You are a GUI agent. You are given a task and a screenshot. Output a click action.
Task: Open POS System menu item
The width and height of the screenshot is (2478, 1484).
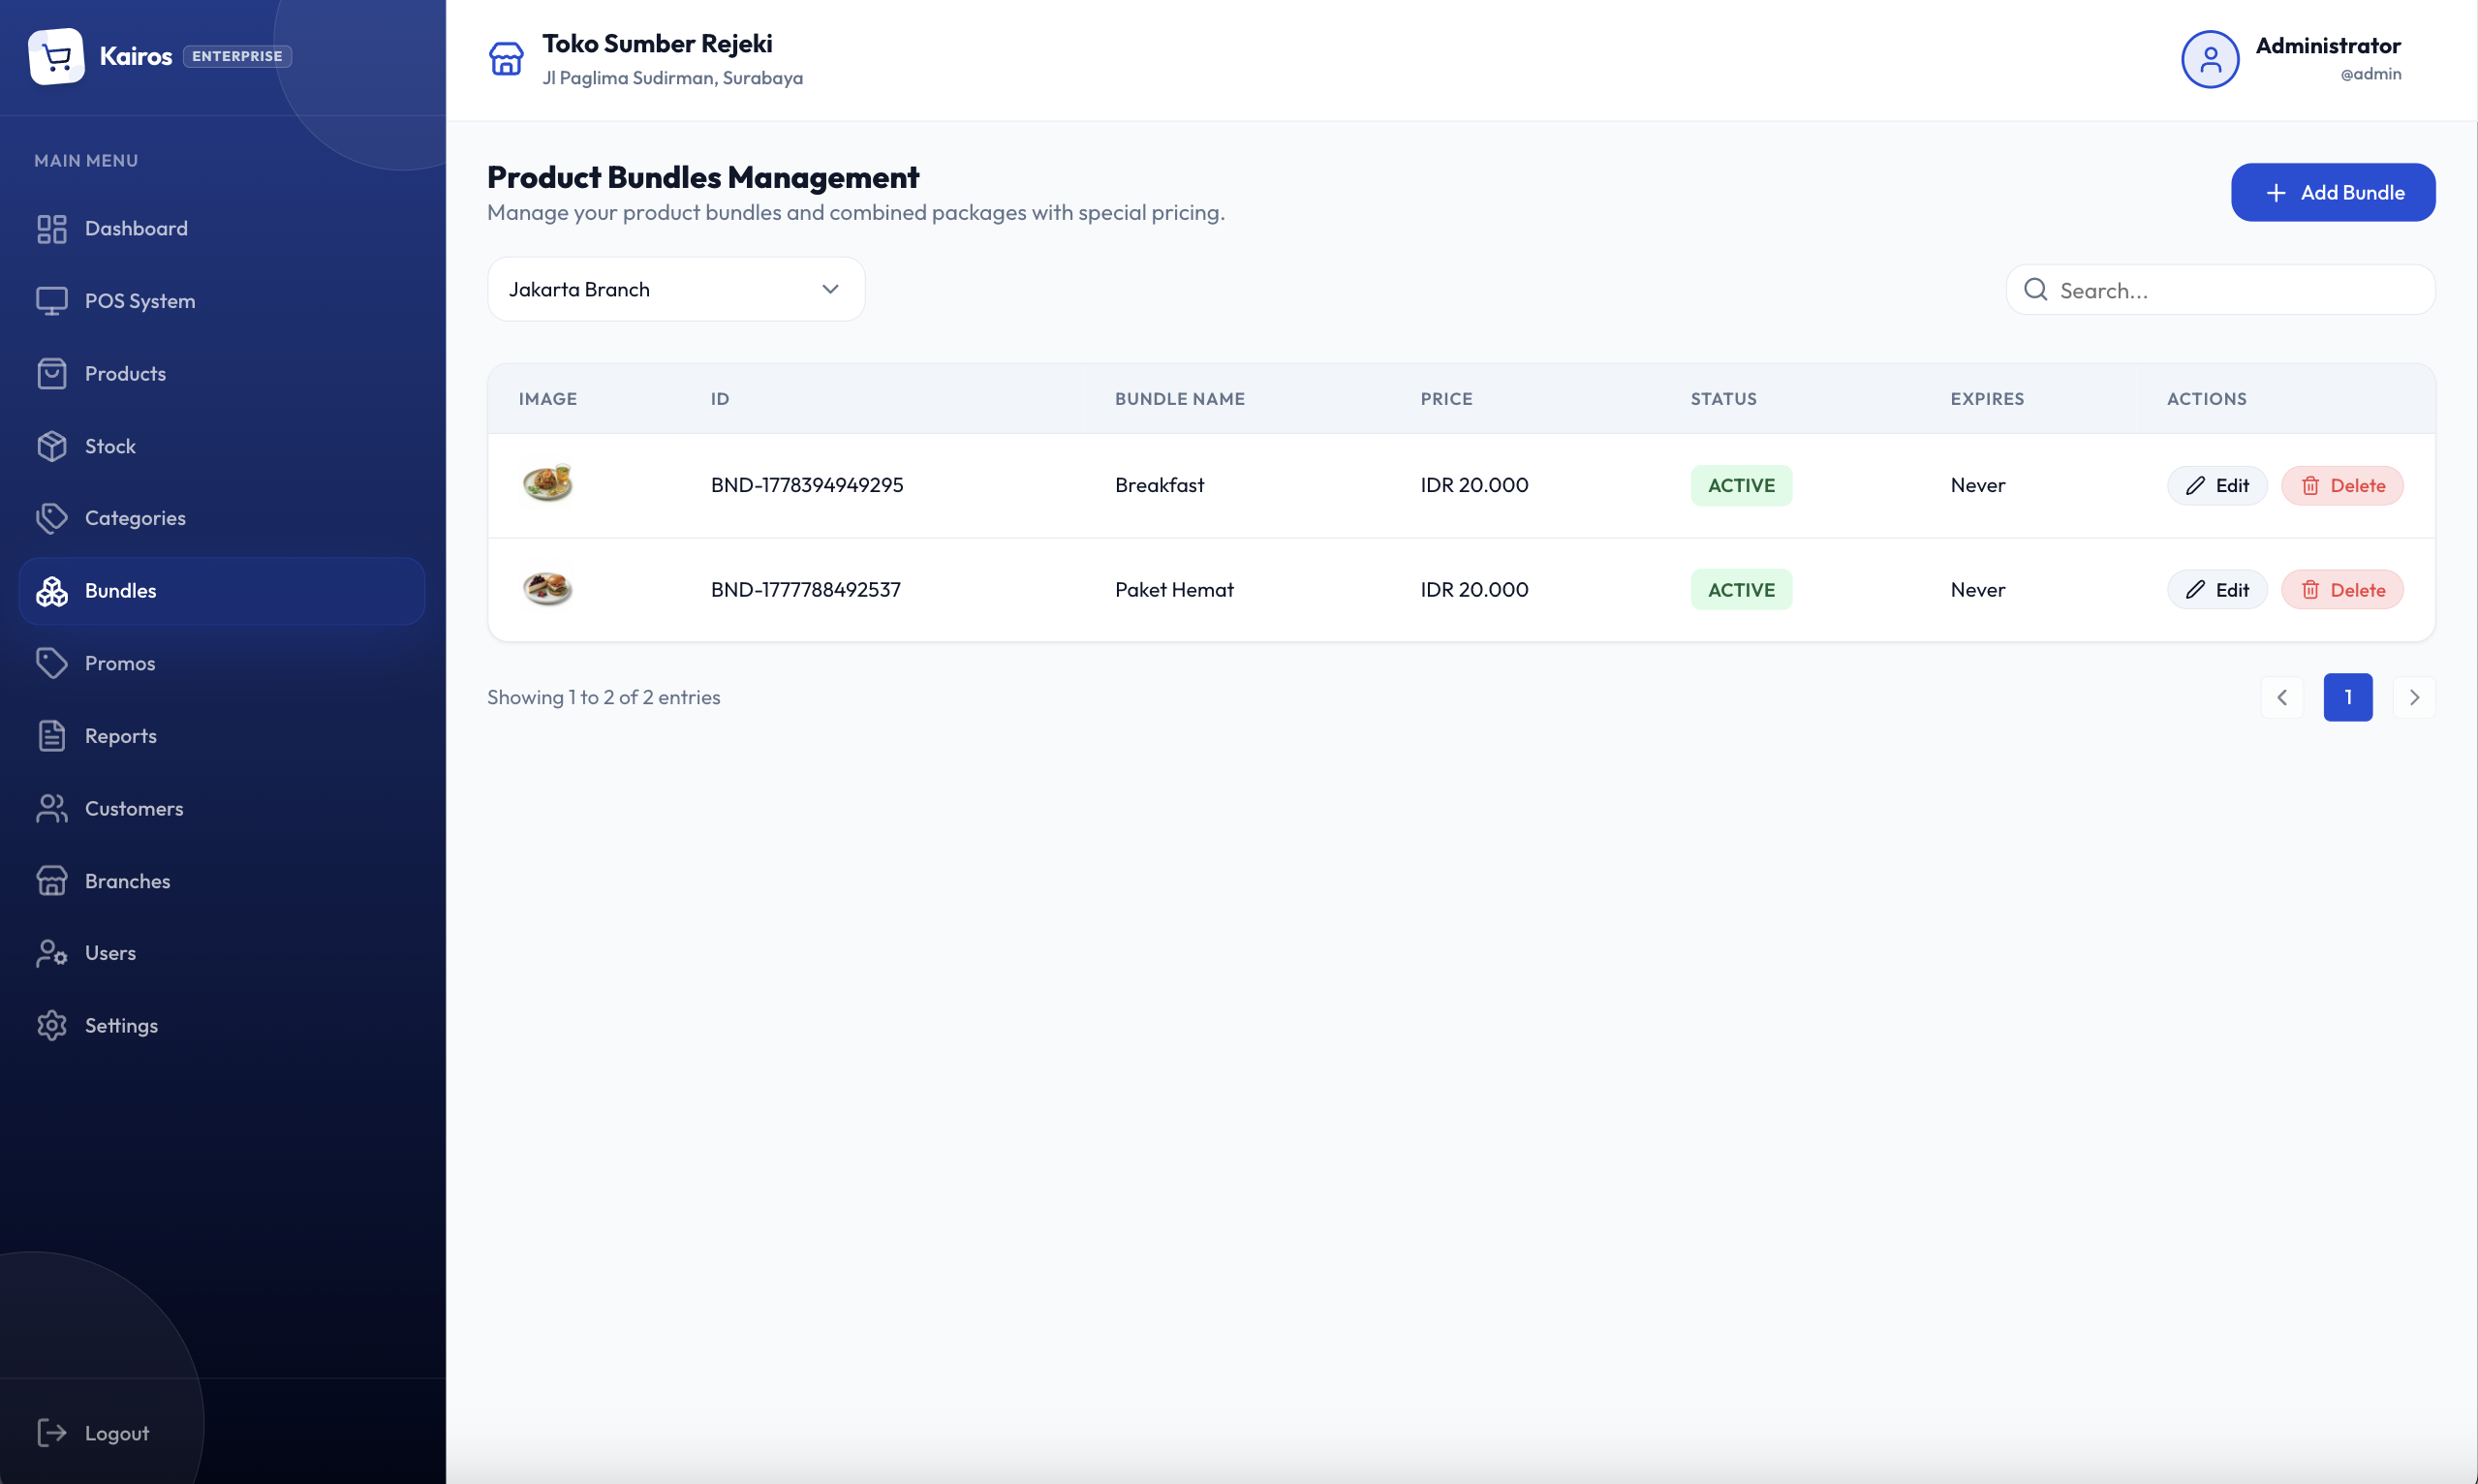click(222, 301)
